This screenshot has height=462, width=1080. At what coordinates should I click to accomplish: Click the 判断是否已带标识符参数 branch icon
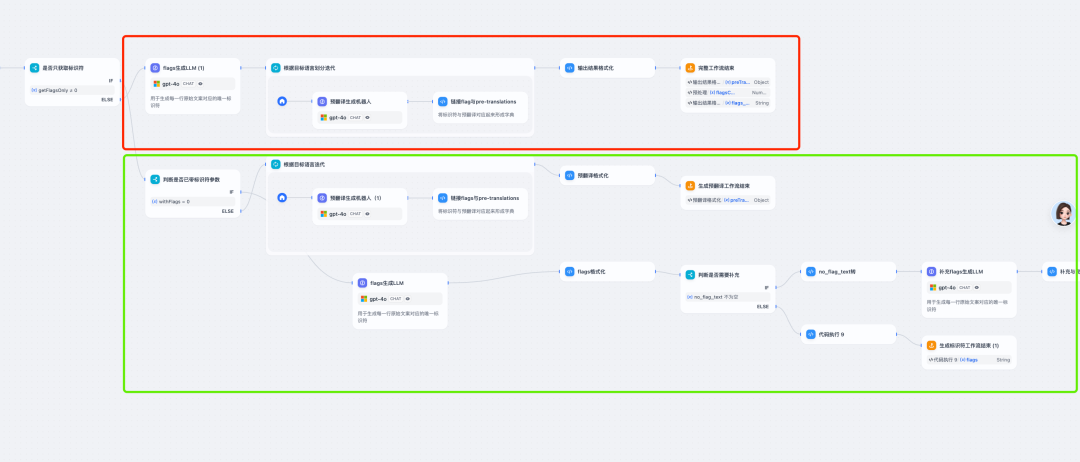pyautogui.click(x=155, y=179)
